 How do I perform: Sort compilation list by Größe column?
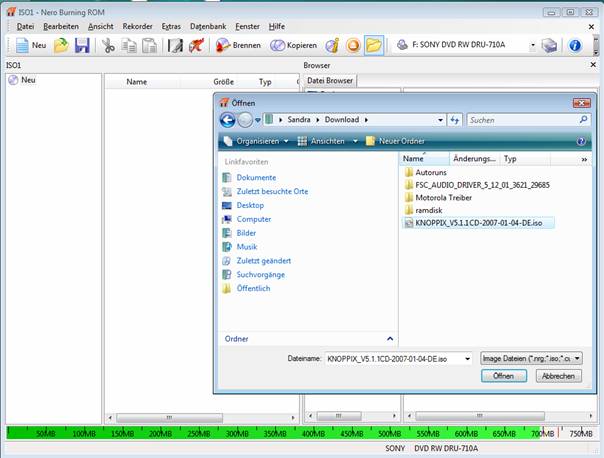[223, 82]
